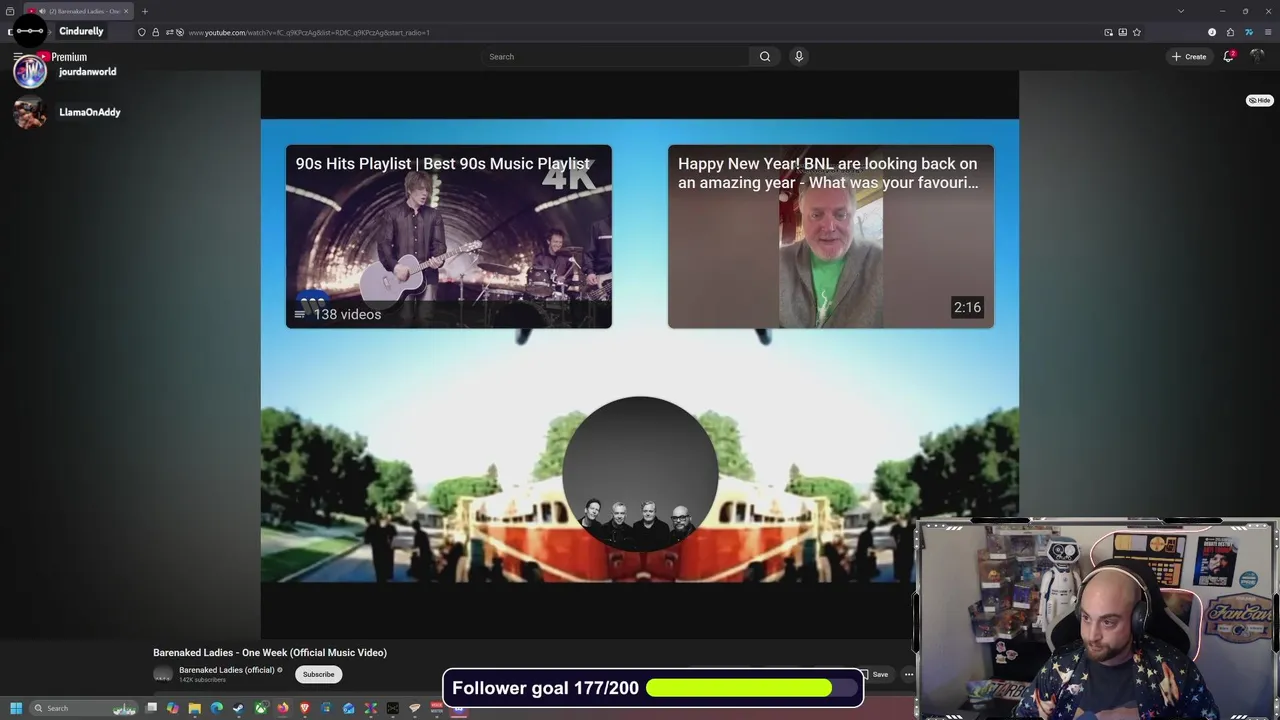Open Firefox from the taskbar
This screenshot has width=1280, height=720.
(283, 708)
